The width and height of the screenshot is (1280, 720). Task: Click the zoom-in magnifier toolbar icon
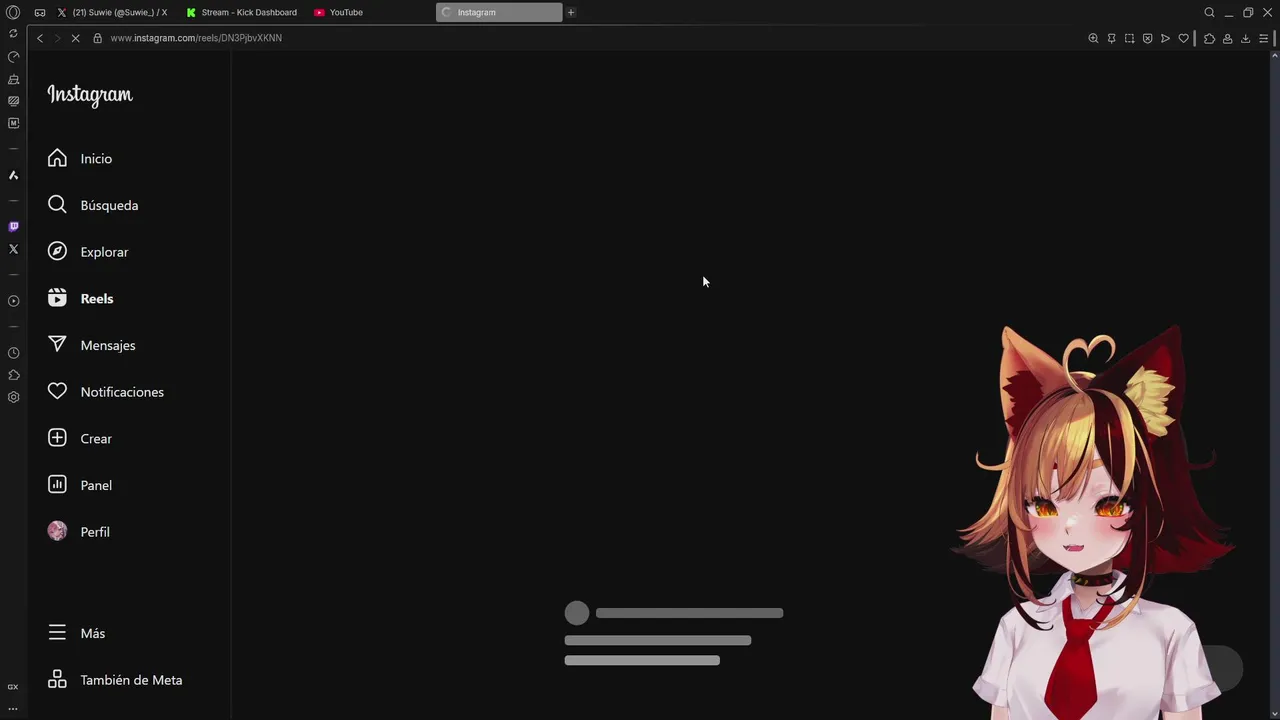[1093, 38]
